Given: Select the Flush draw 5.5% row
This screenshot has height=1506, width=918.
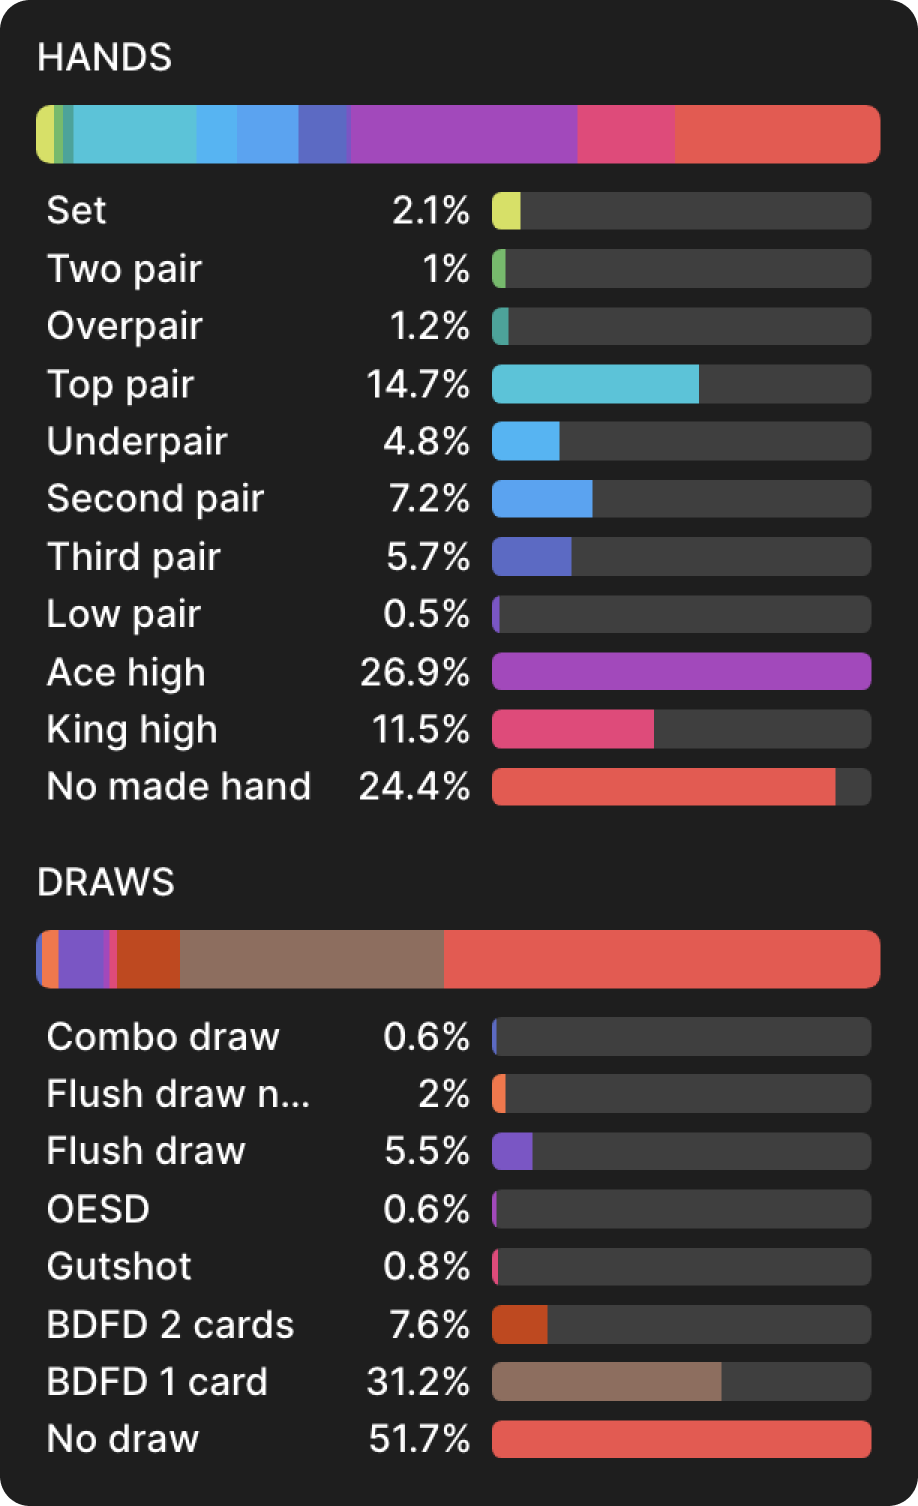Looking at the screenshot, I should [458, 1151].
